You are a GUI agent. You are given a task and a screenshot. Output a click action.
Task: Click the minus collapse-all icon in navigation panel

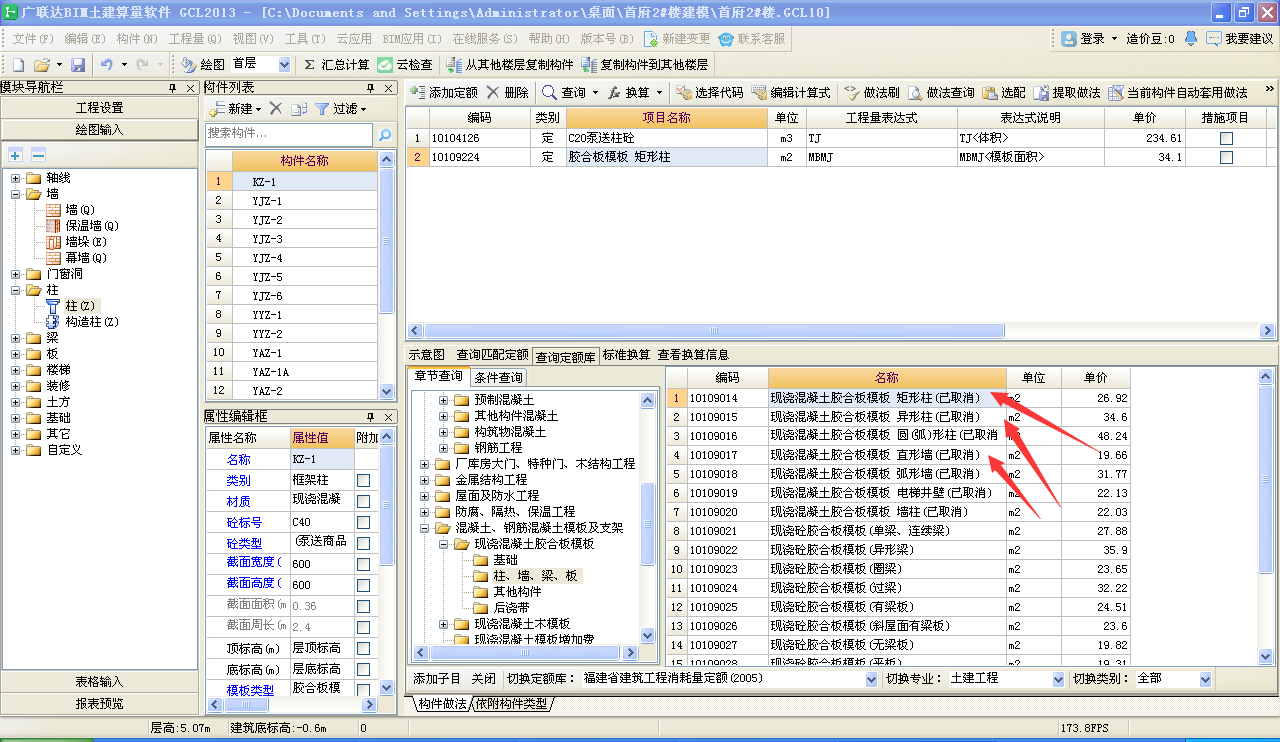[38, 155]
